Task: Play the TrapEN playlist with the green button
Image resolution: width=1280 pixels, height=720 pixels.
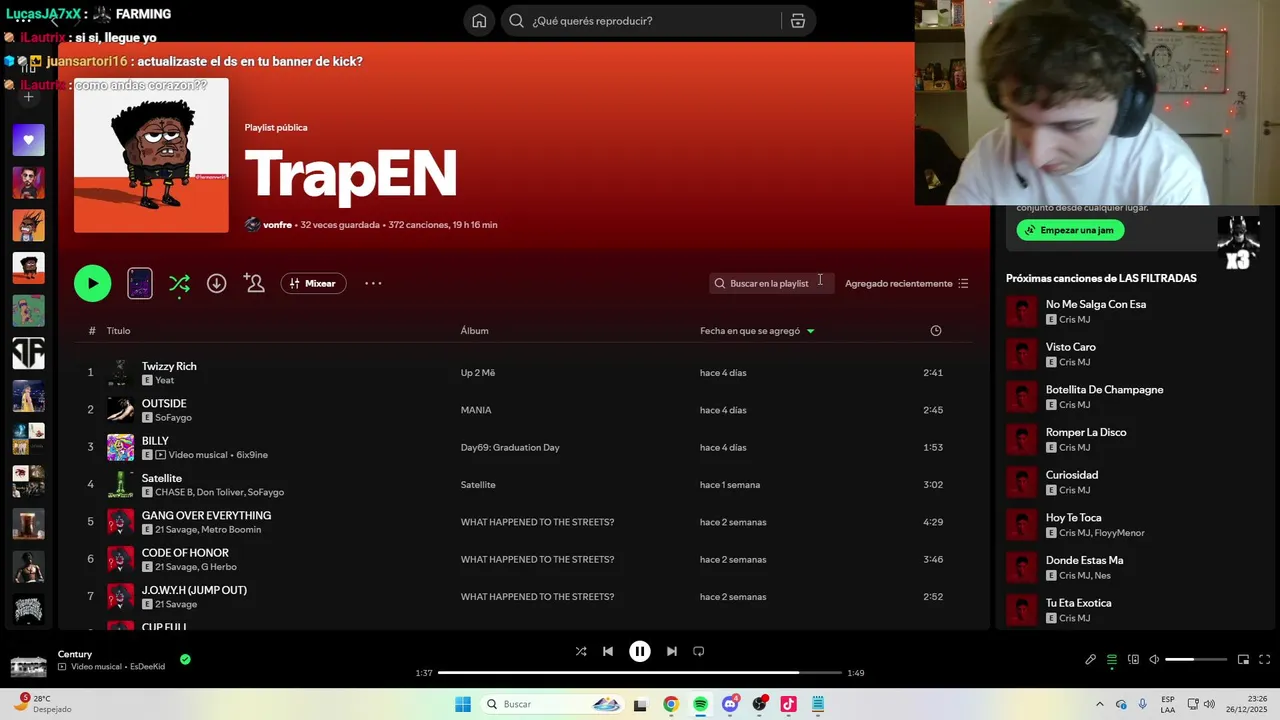Action: [x=92, y=283]
